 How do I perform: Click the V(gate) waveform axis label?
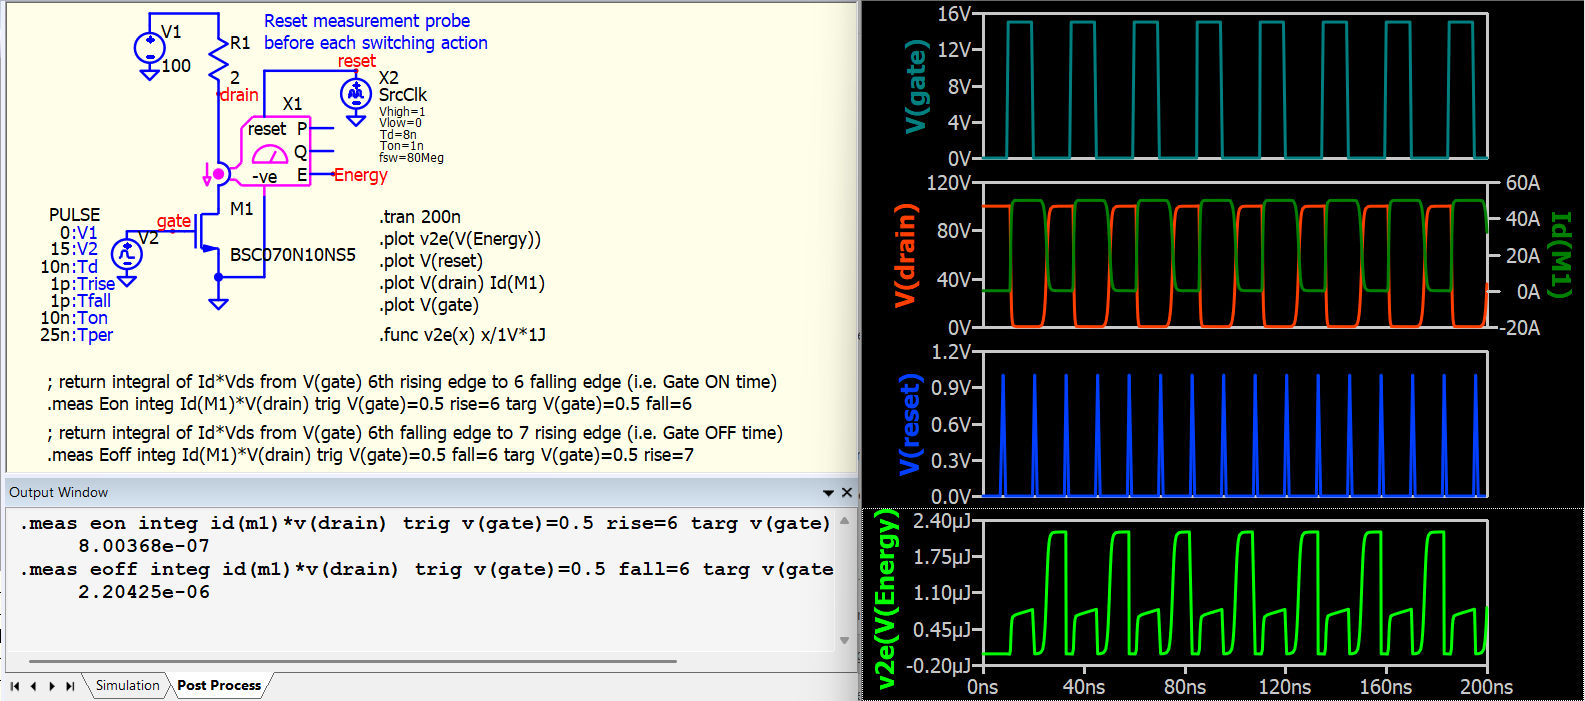tap(916, 87)
